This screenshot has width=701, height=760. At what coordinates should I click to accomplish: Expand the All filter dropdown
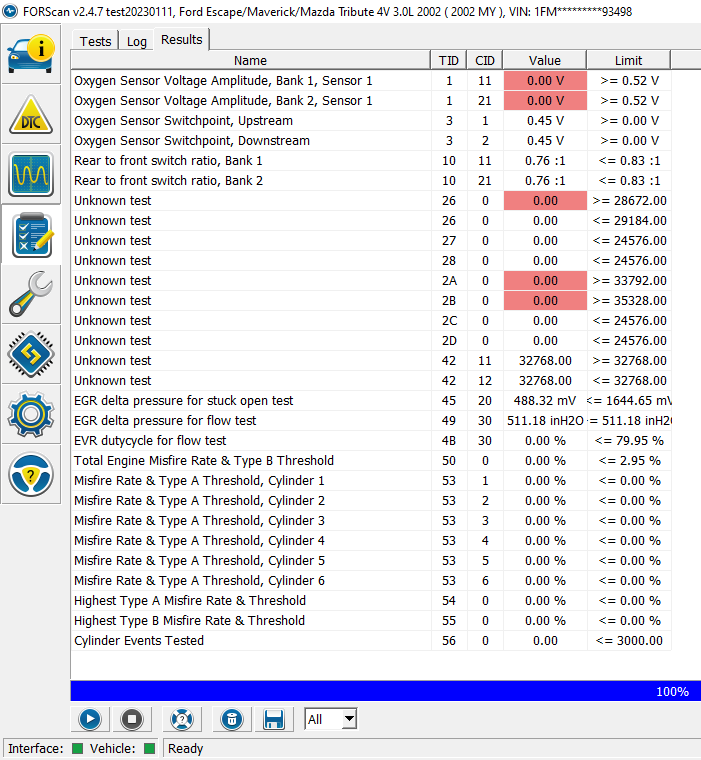(x=348, y=719)
